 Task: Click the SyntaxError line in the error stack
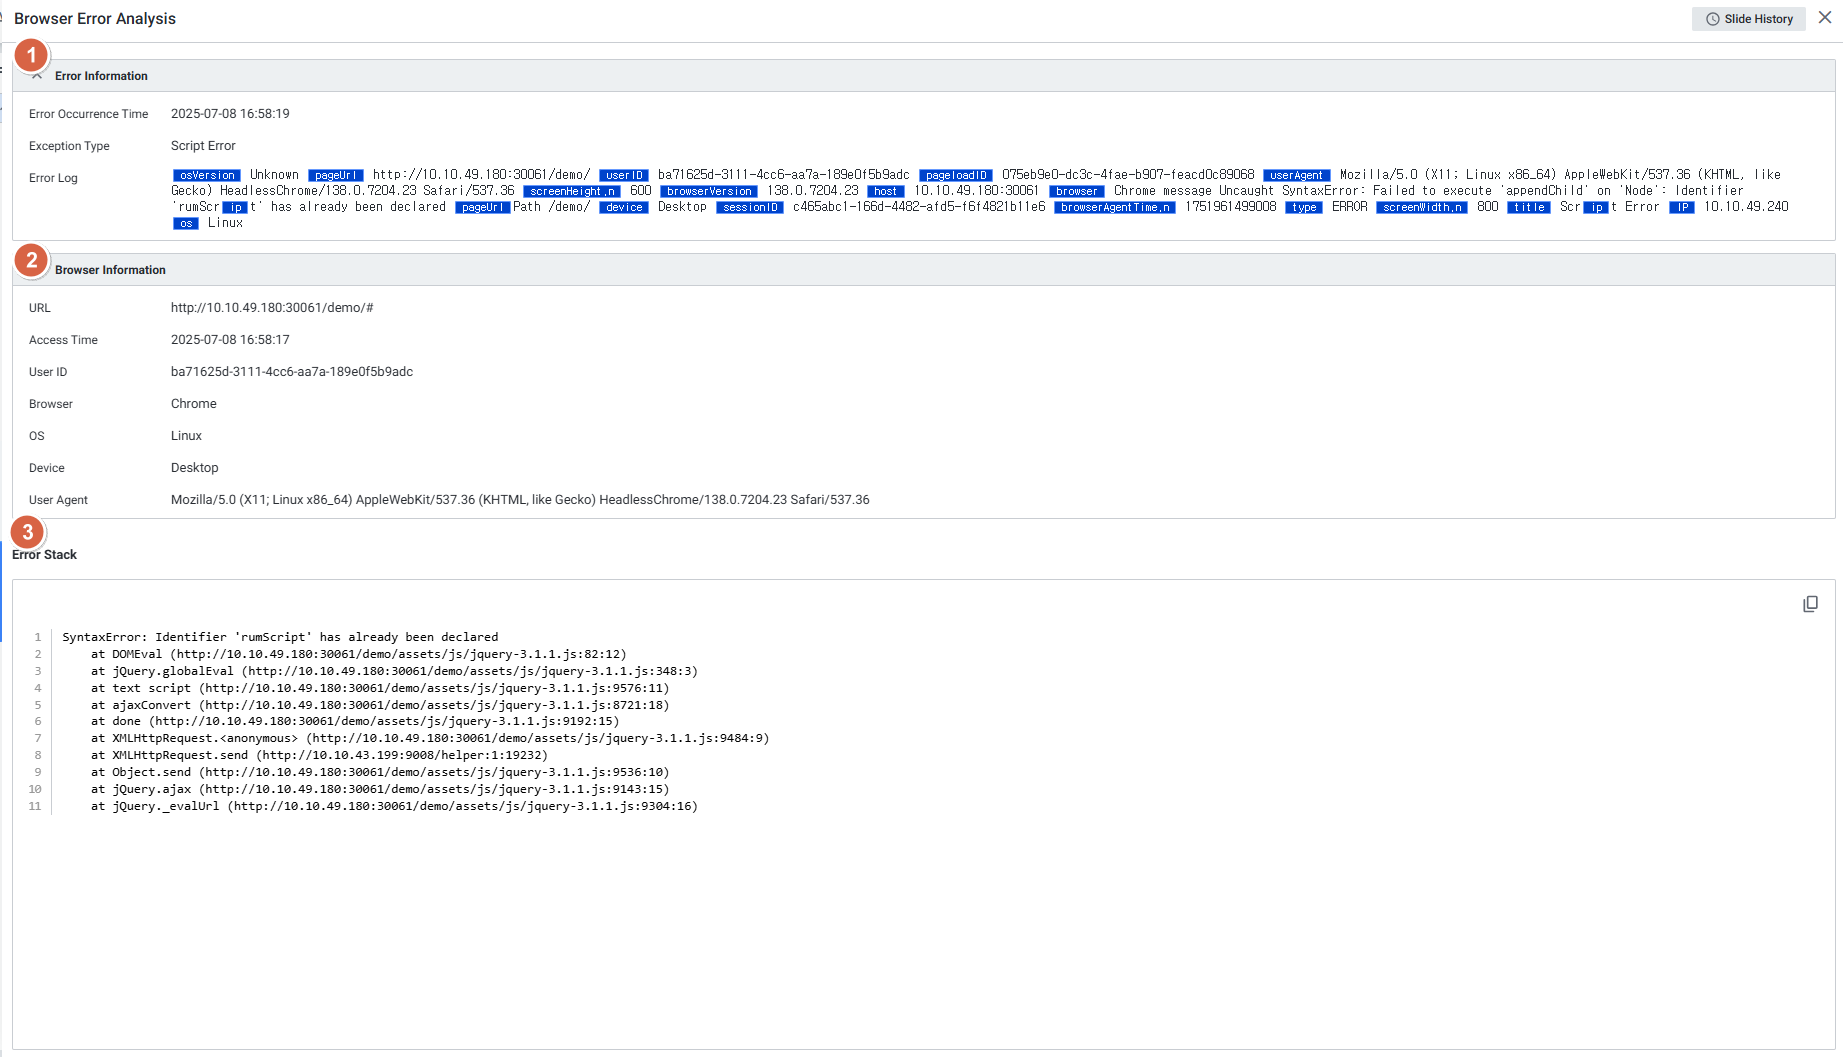(x=280, y=637)
